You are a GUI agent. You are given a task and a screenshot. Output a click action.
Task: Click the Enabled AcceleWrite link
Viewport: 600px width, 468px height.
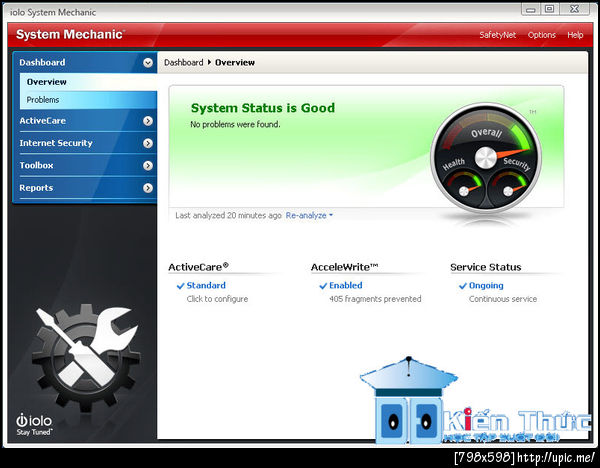point(346,285)
